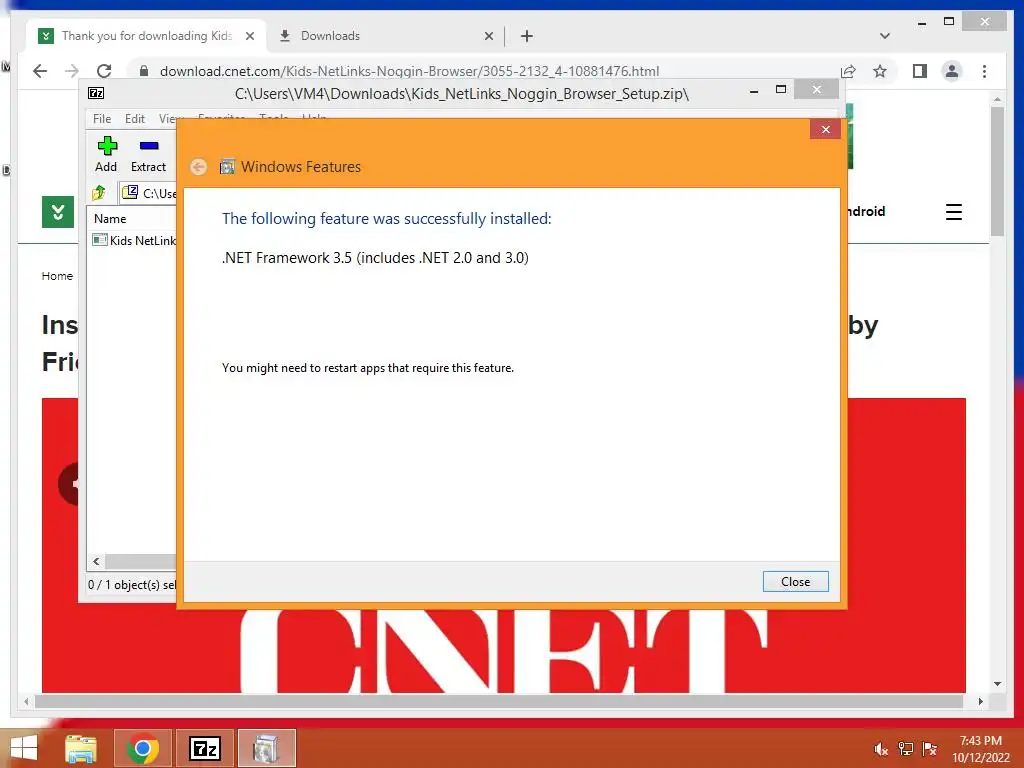Click Close button in Windows Features dialog
Image resolution: width=1024 pixels, height=768 pixels.
click(795, 581)
